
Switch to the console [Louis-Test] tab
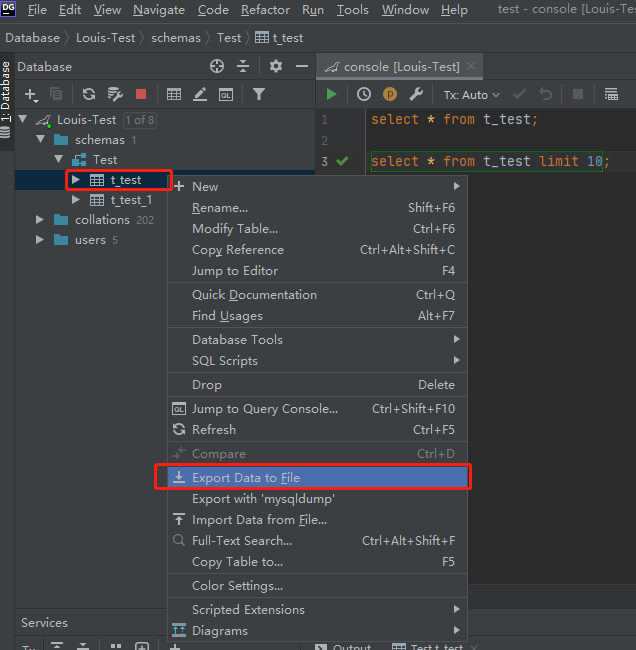(401, 66)
